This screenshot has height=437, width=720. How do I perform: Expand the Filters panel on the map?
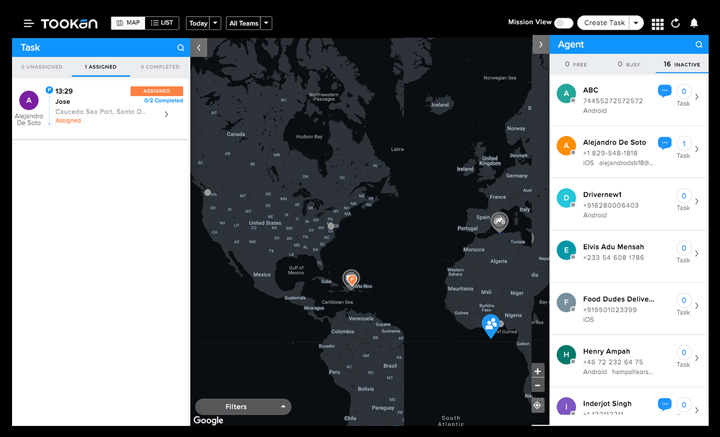[x=243, y=407]
